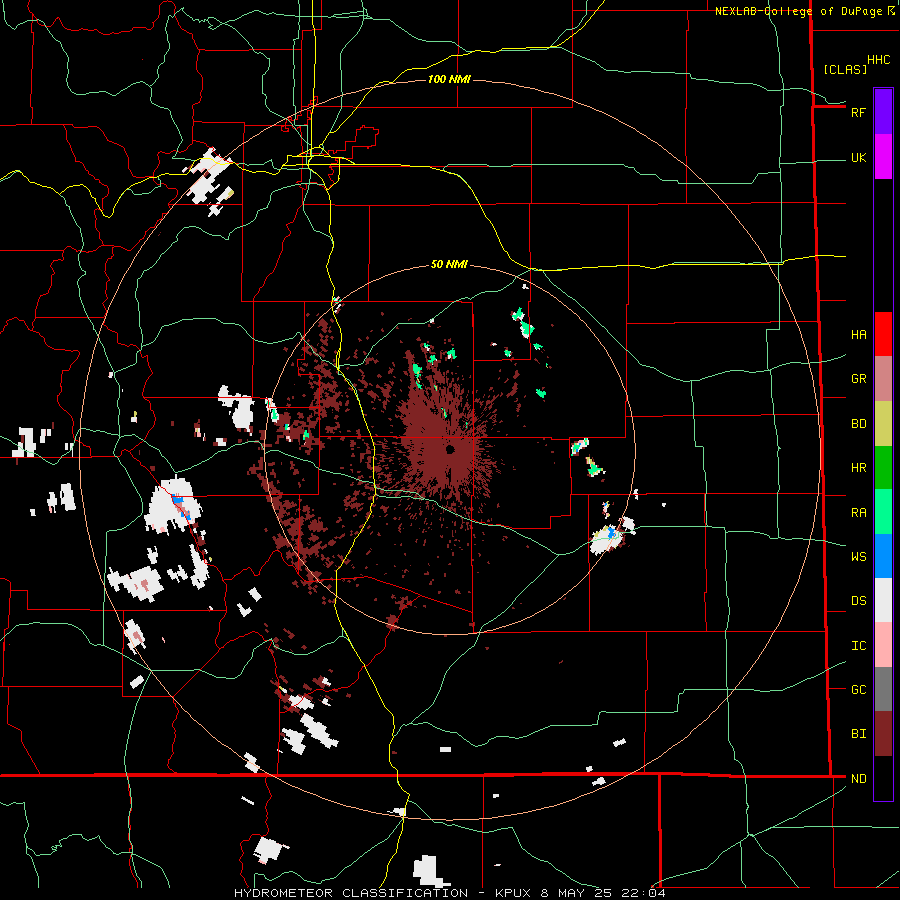Select the GC gray legend swatch
This screenshot has height=900, width=900.
click(883, 689)
